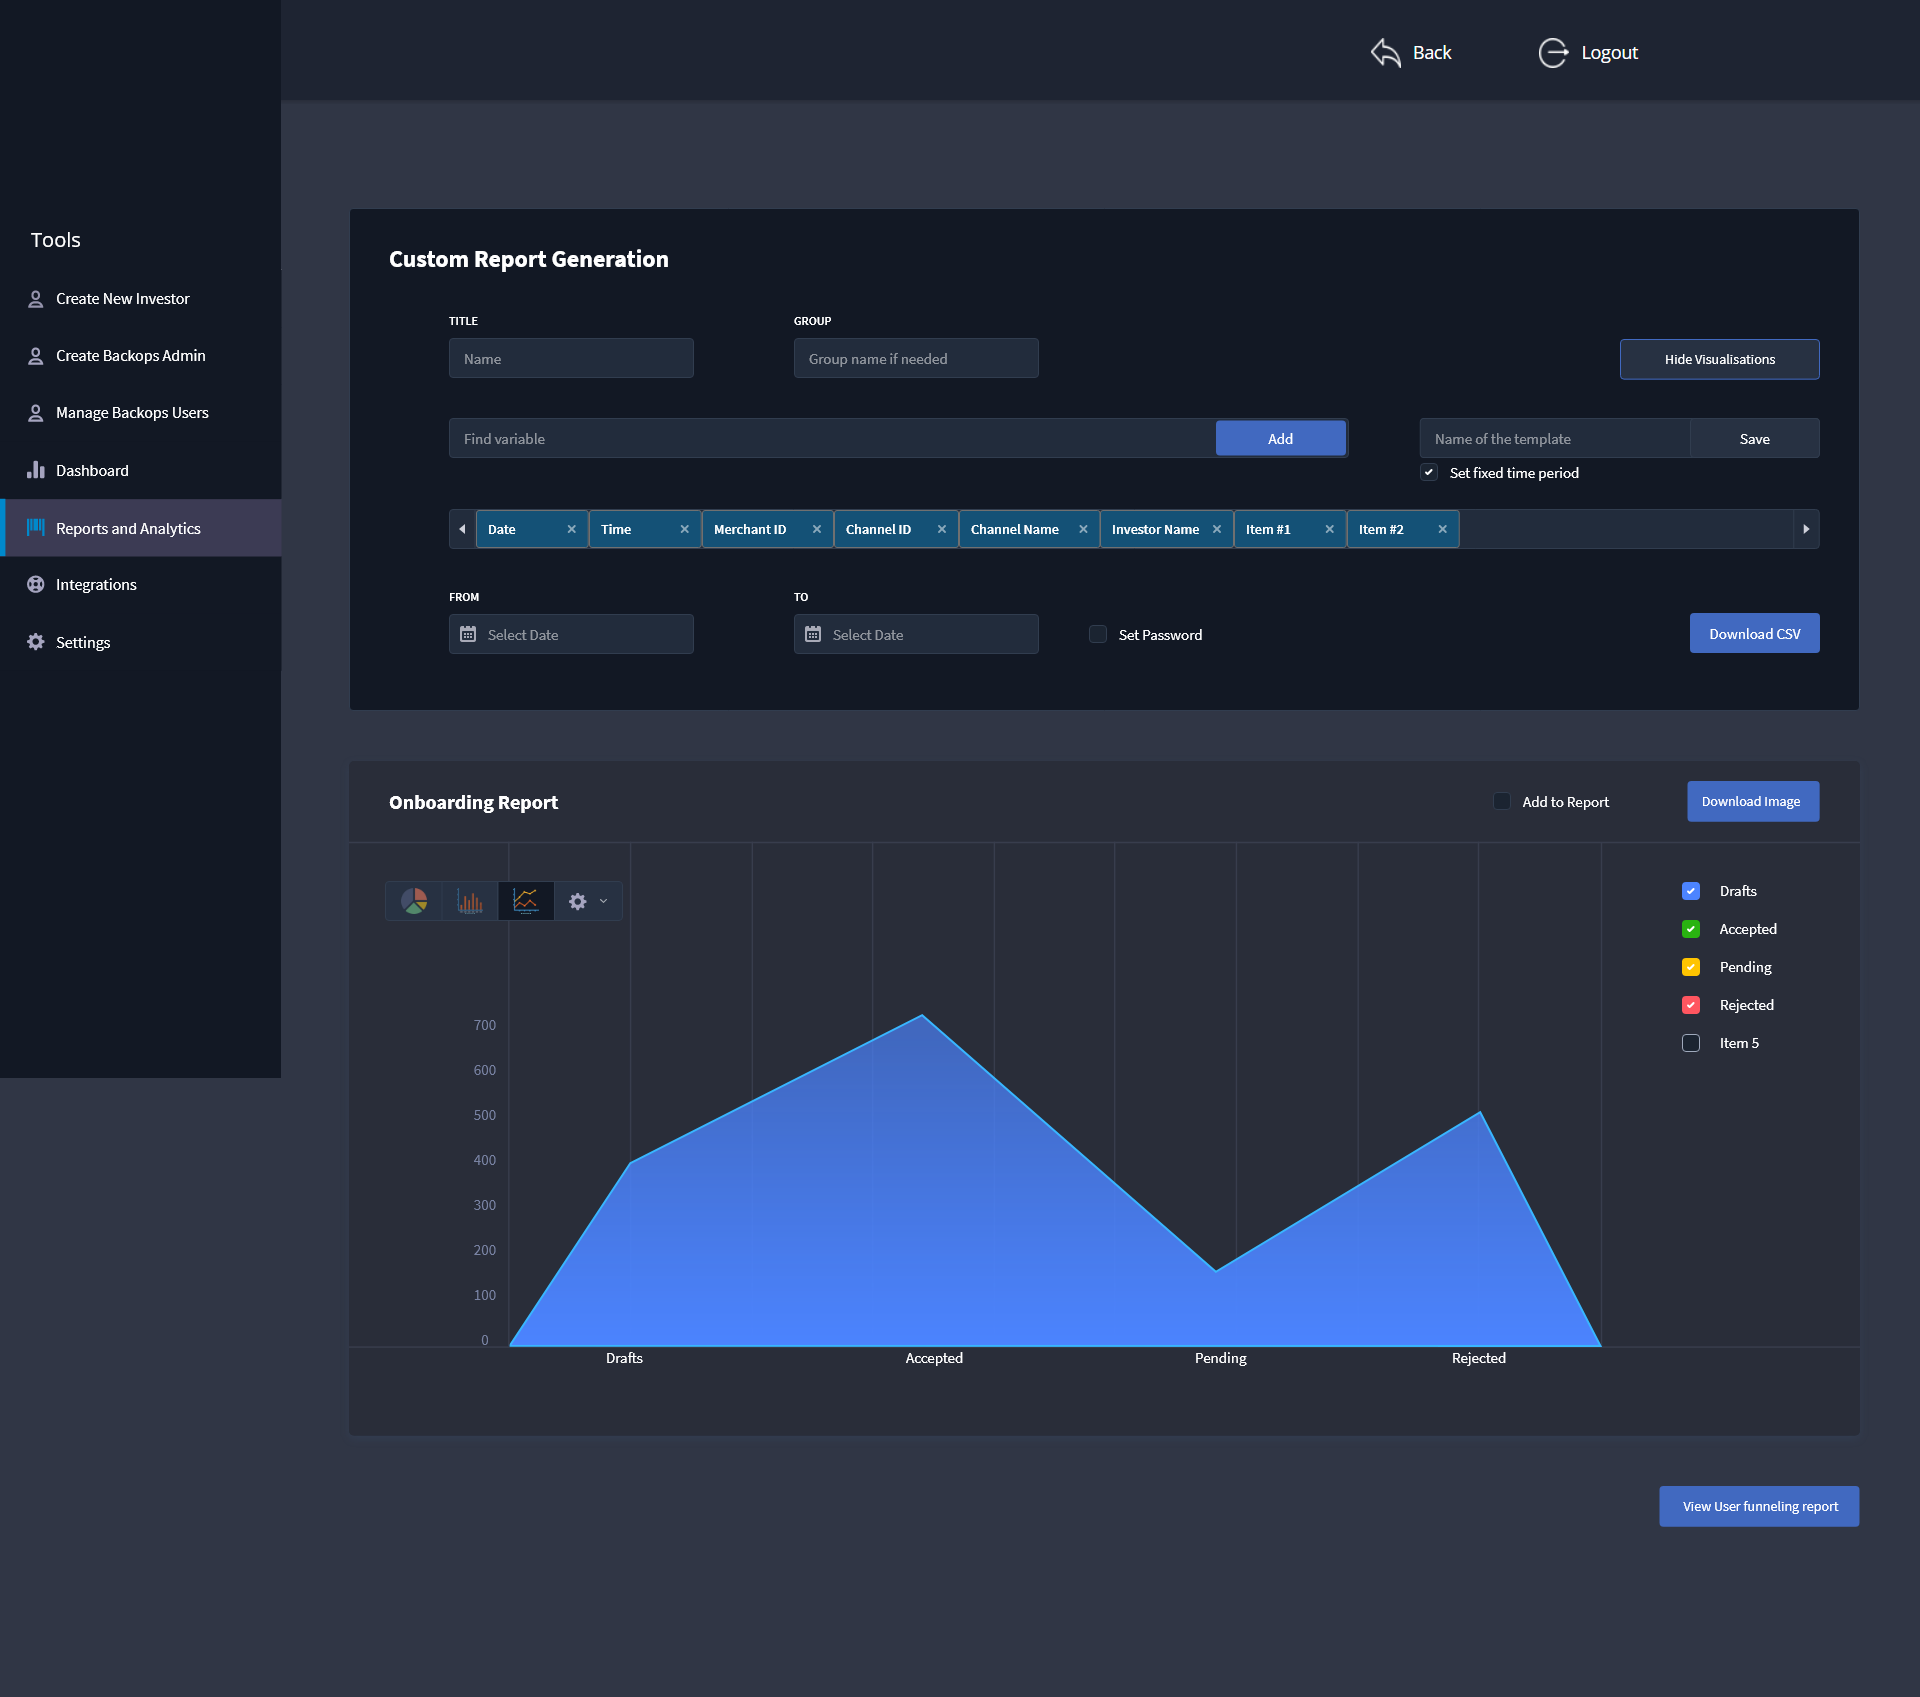Toggle the yellow Pending legend swatch

(1691, 967)
